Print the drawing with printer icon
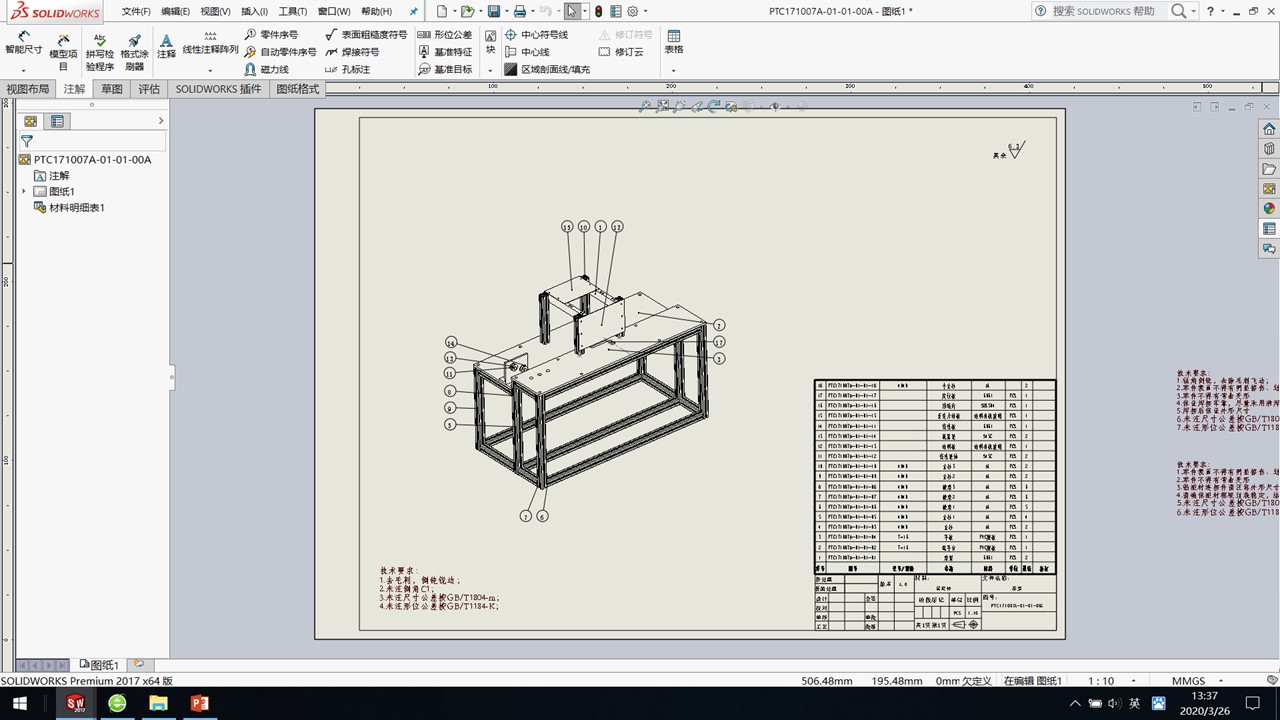The height and width of the screenshot is (720, 1280). coord(519,11)
